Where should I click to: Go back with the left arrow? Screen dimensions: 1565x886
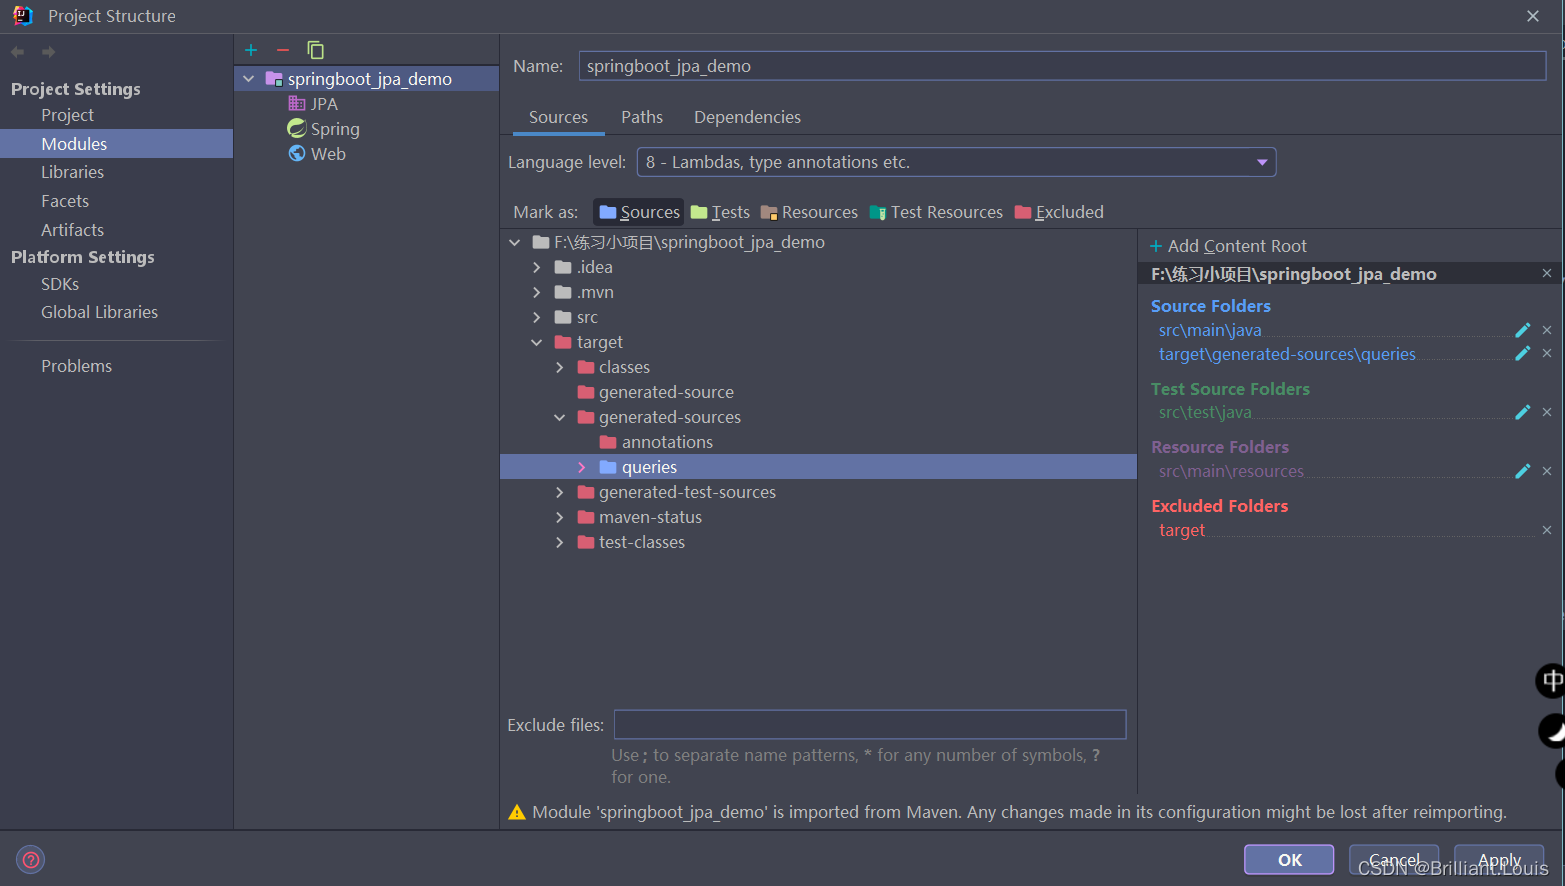[x=18, y=52]
